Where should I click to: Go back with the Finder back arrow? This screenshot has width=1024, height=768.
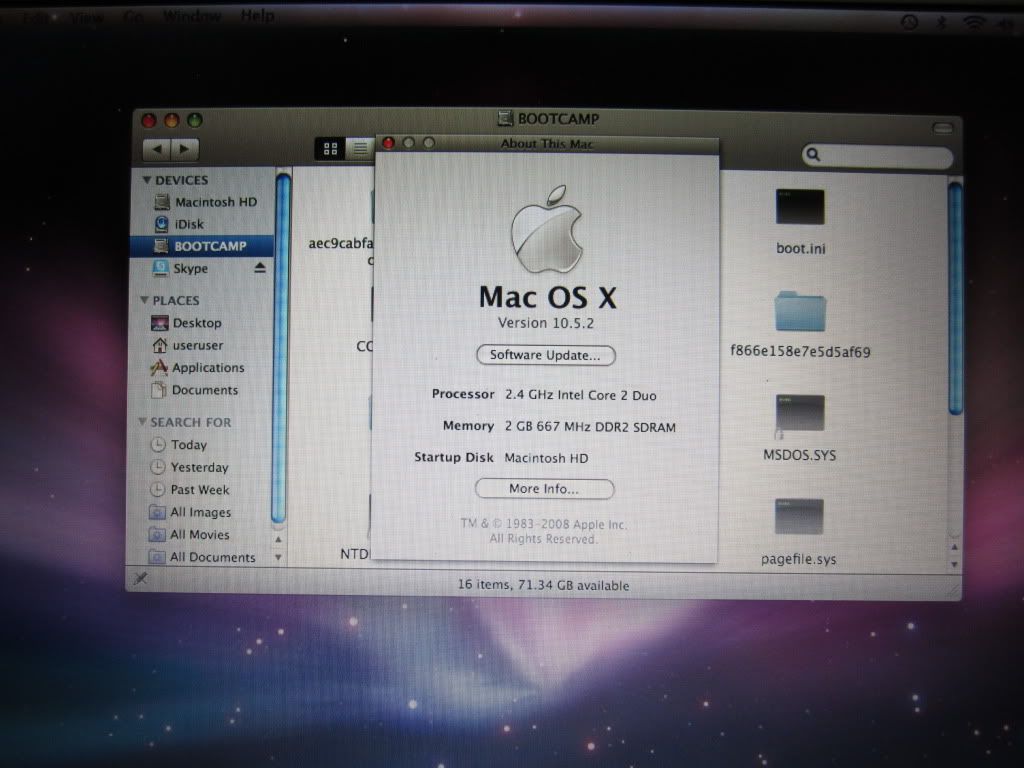pos(157,150)
